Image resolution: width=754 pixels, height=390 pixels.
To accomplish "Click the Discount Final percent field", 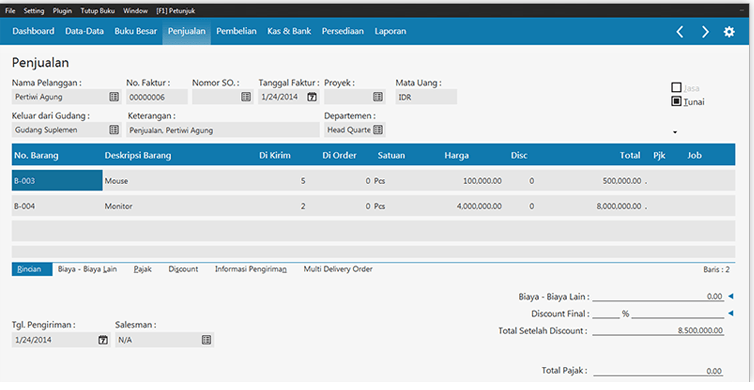I will coord(606,314).
